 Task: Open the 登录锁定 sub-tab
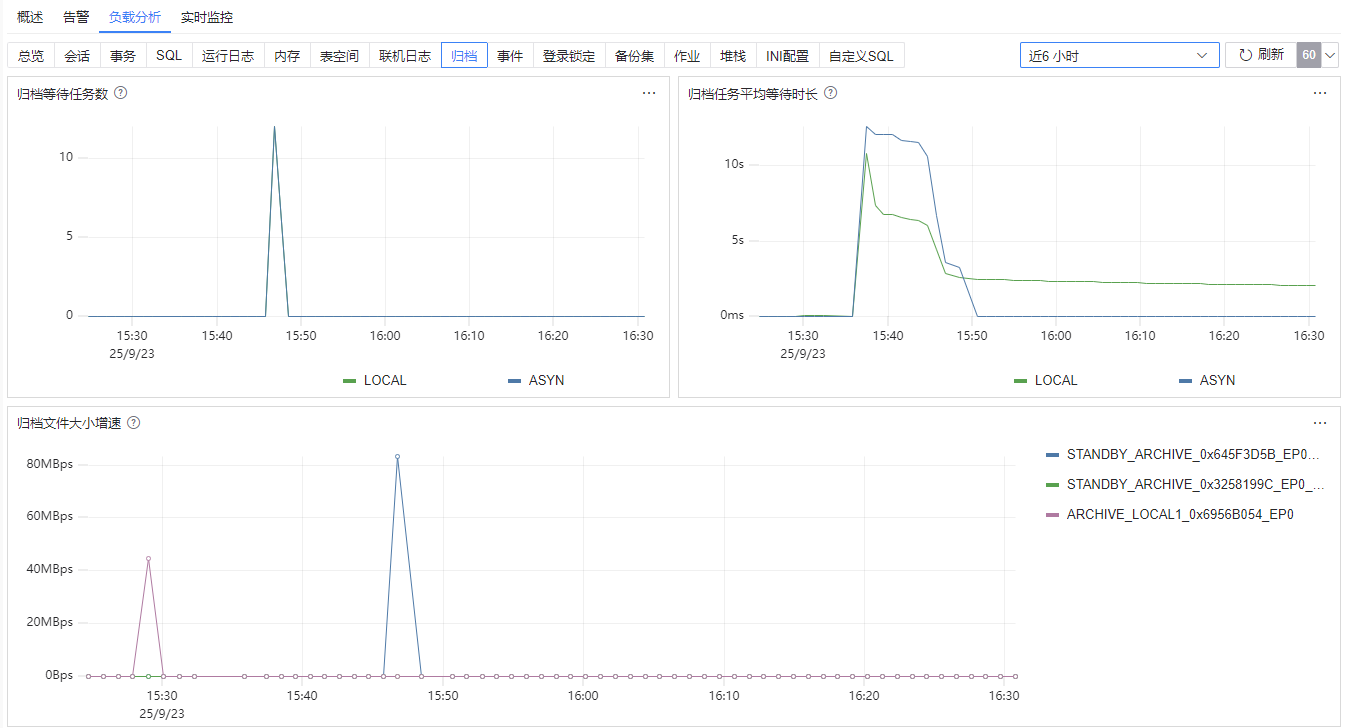pos(569,56)
